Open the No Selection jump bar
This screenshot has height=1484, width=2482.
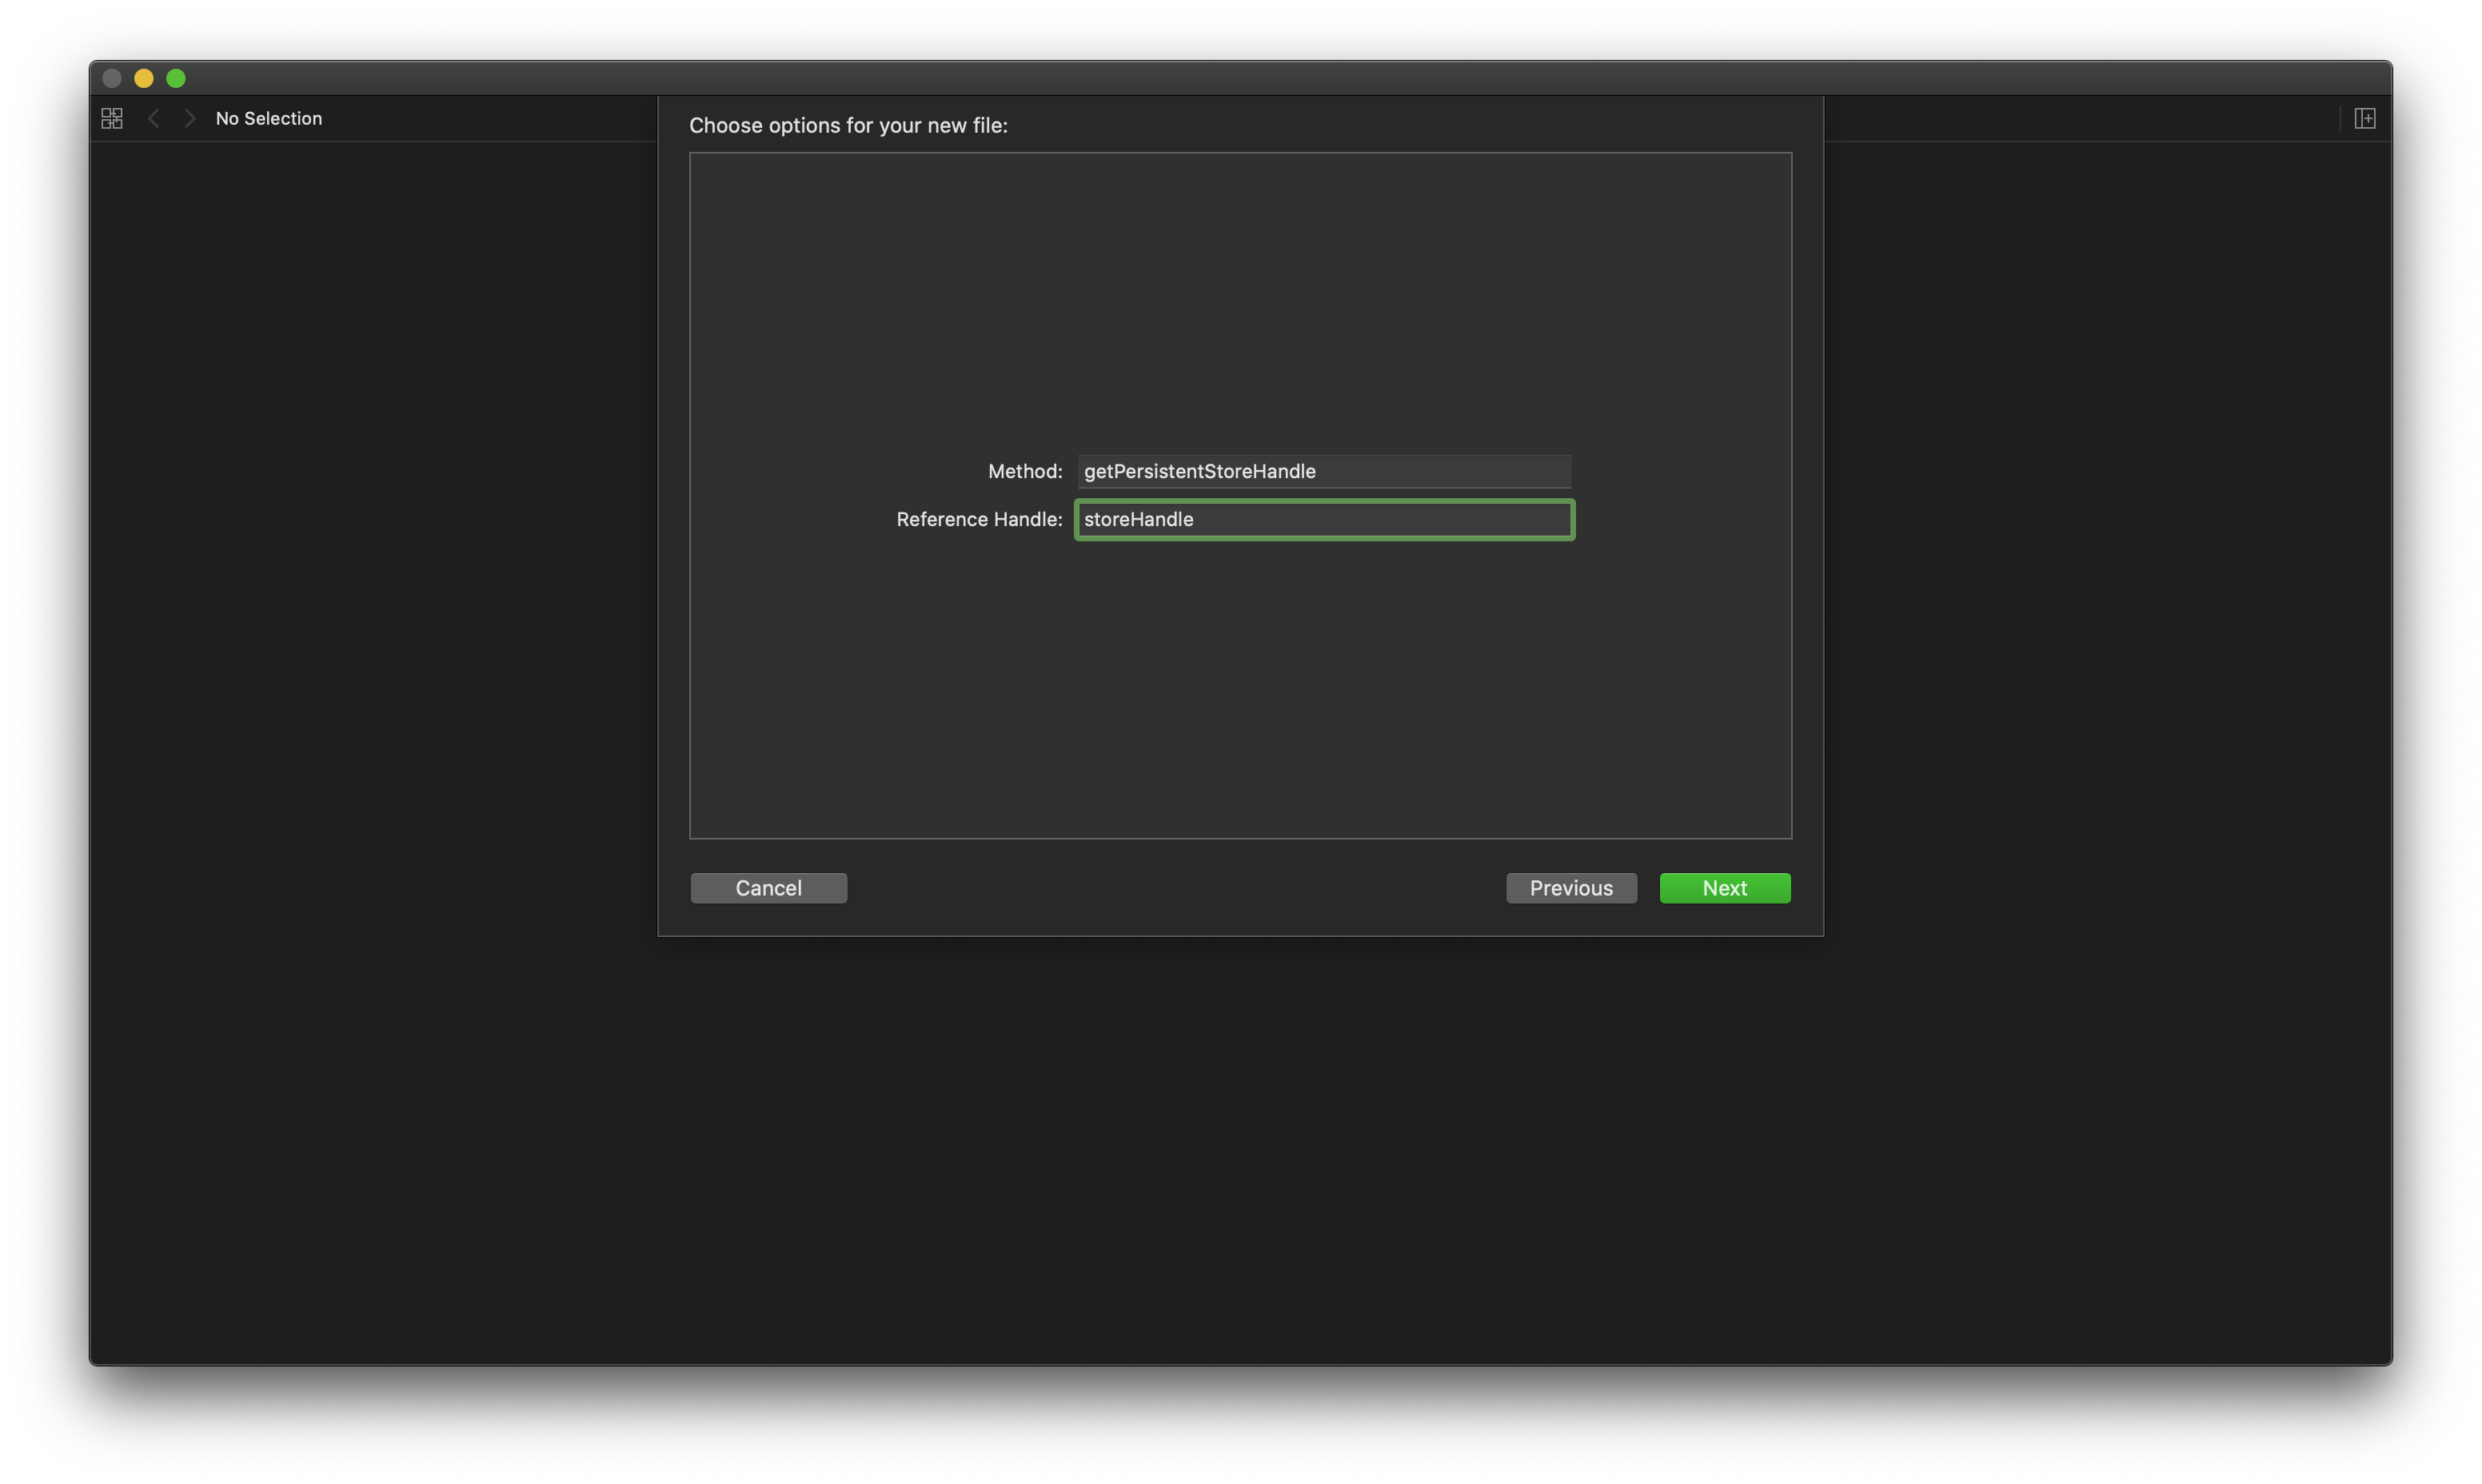268,118
